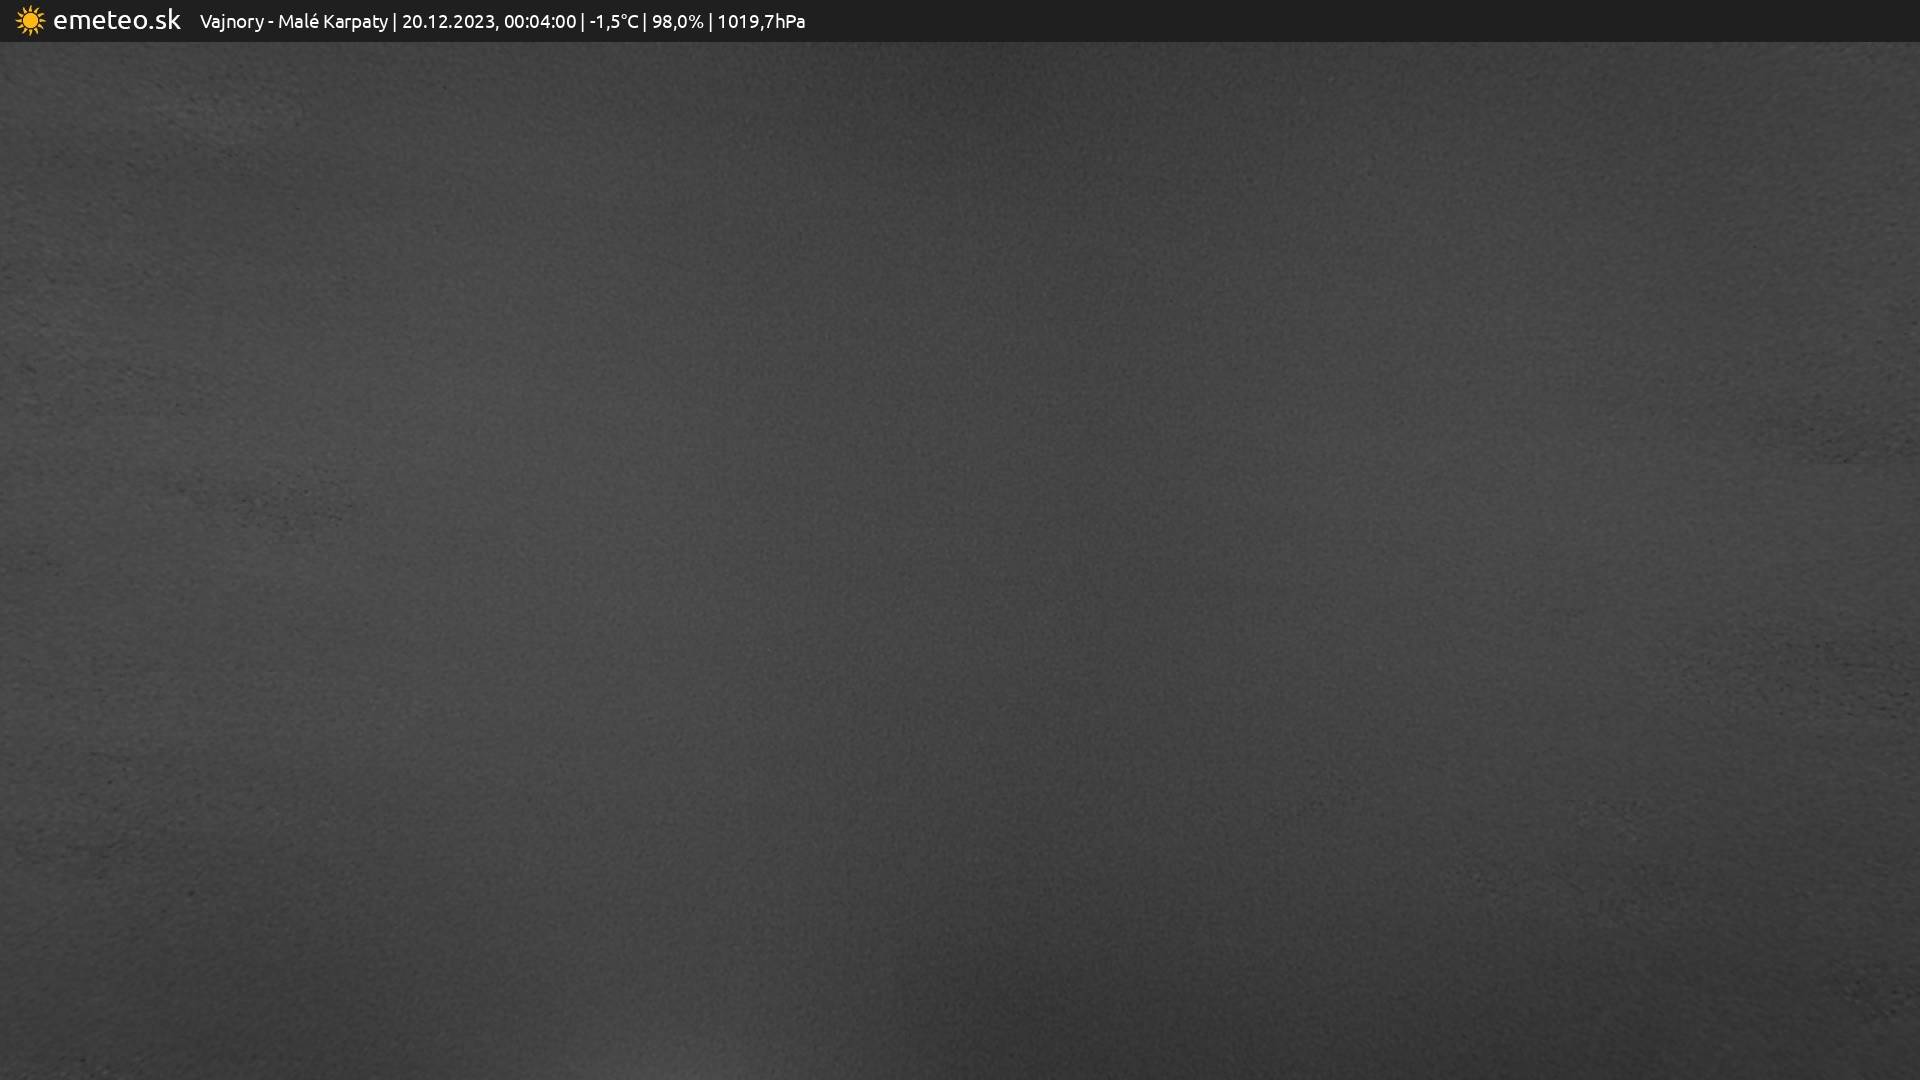The height and width of the screenshot is (1080, 1920).
Task: Click the sun logo icon
Action: pyautogui.click(x=30, y=21)
